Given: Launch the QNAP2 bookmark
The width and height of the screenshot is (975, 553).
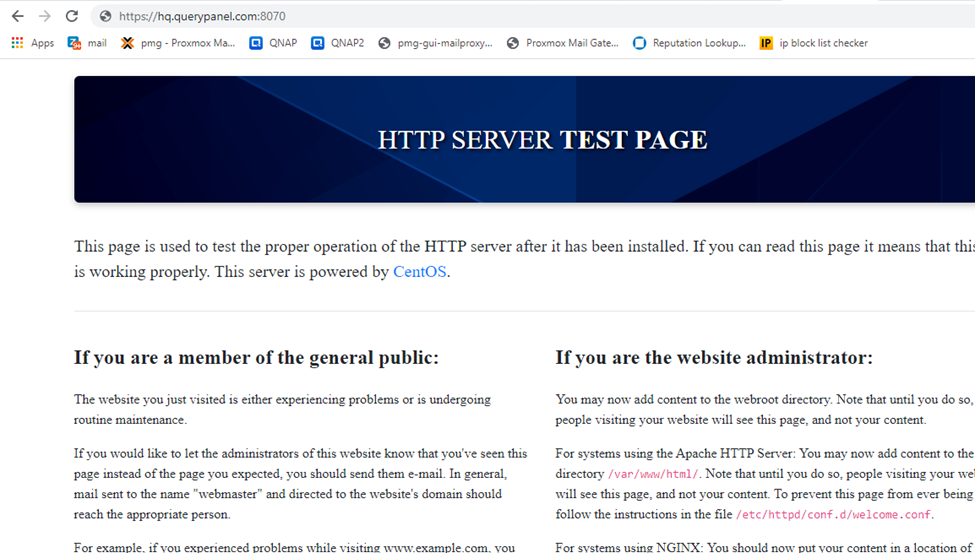Looking at the screenshot, I should pyautogui.click(x=337, y=43).
